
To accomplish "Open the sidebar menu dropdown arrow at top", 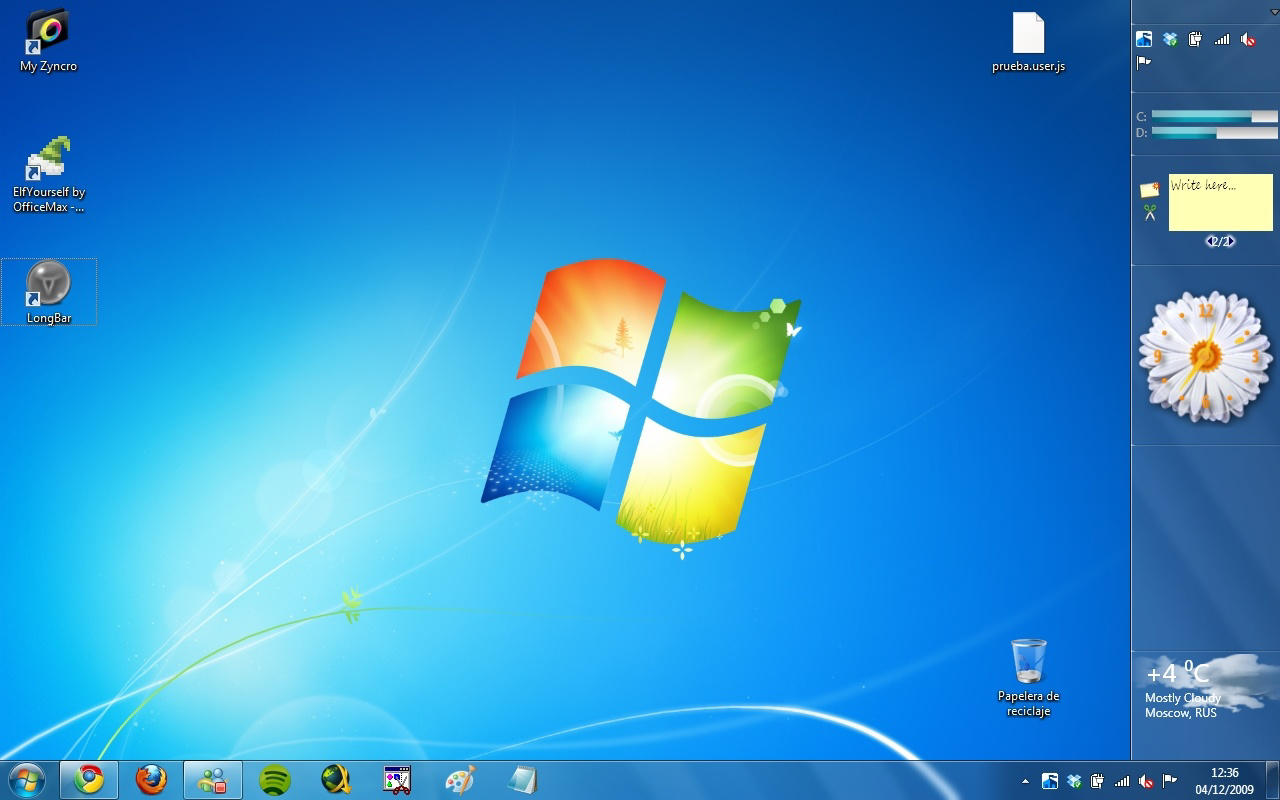I will point(1273,11).
